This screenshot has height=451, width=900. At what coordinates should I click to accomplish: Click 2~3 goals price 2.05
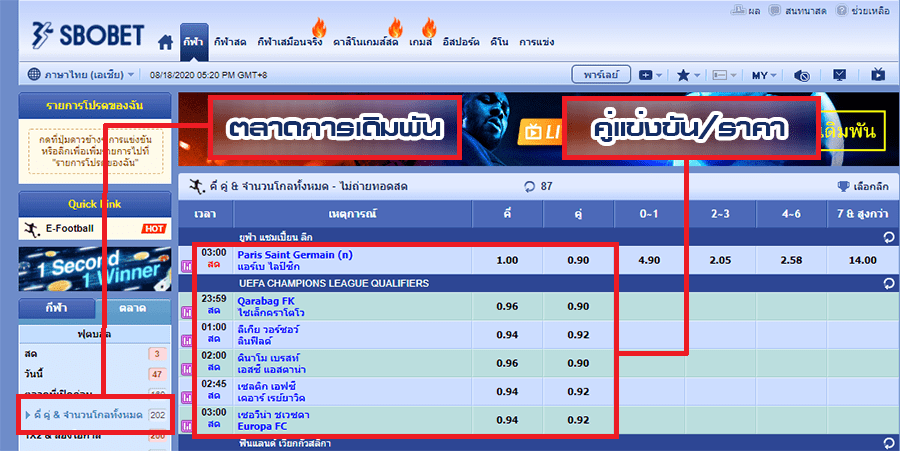[720, 261]
